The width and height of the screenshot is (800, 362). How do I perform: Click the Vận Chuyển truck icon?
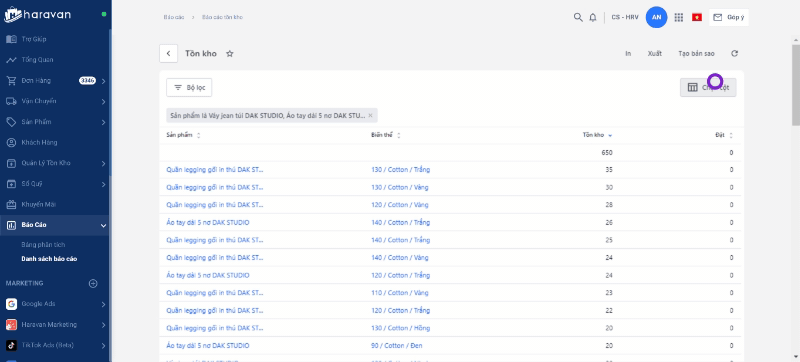11,101
